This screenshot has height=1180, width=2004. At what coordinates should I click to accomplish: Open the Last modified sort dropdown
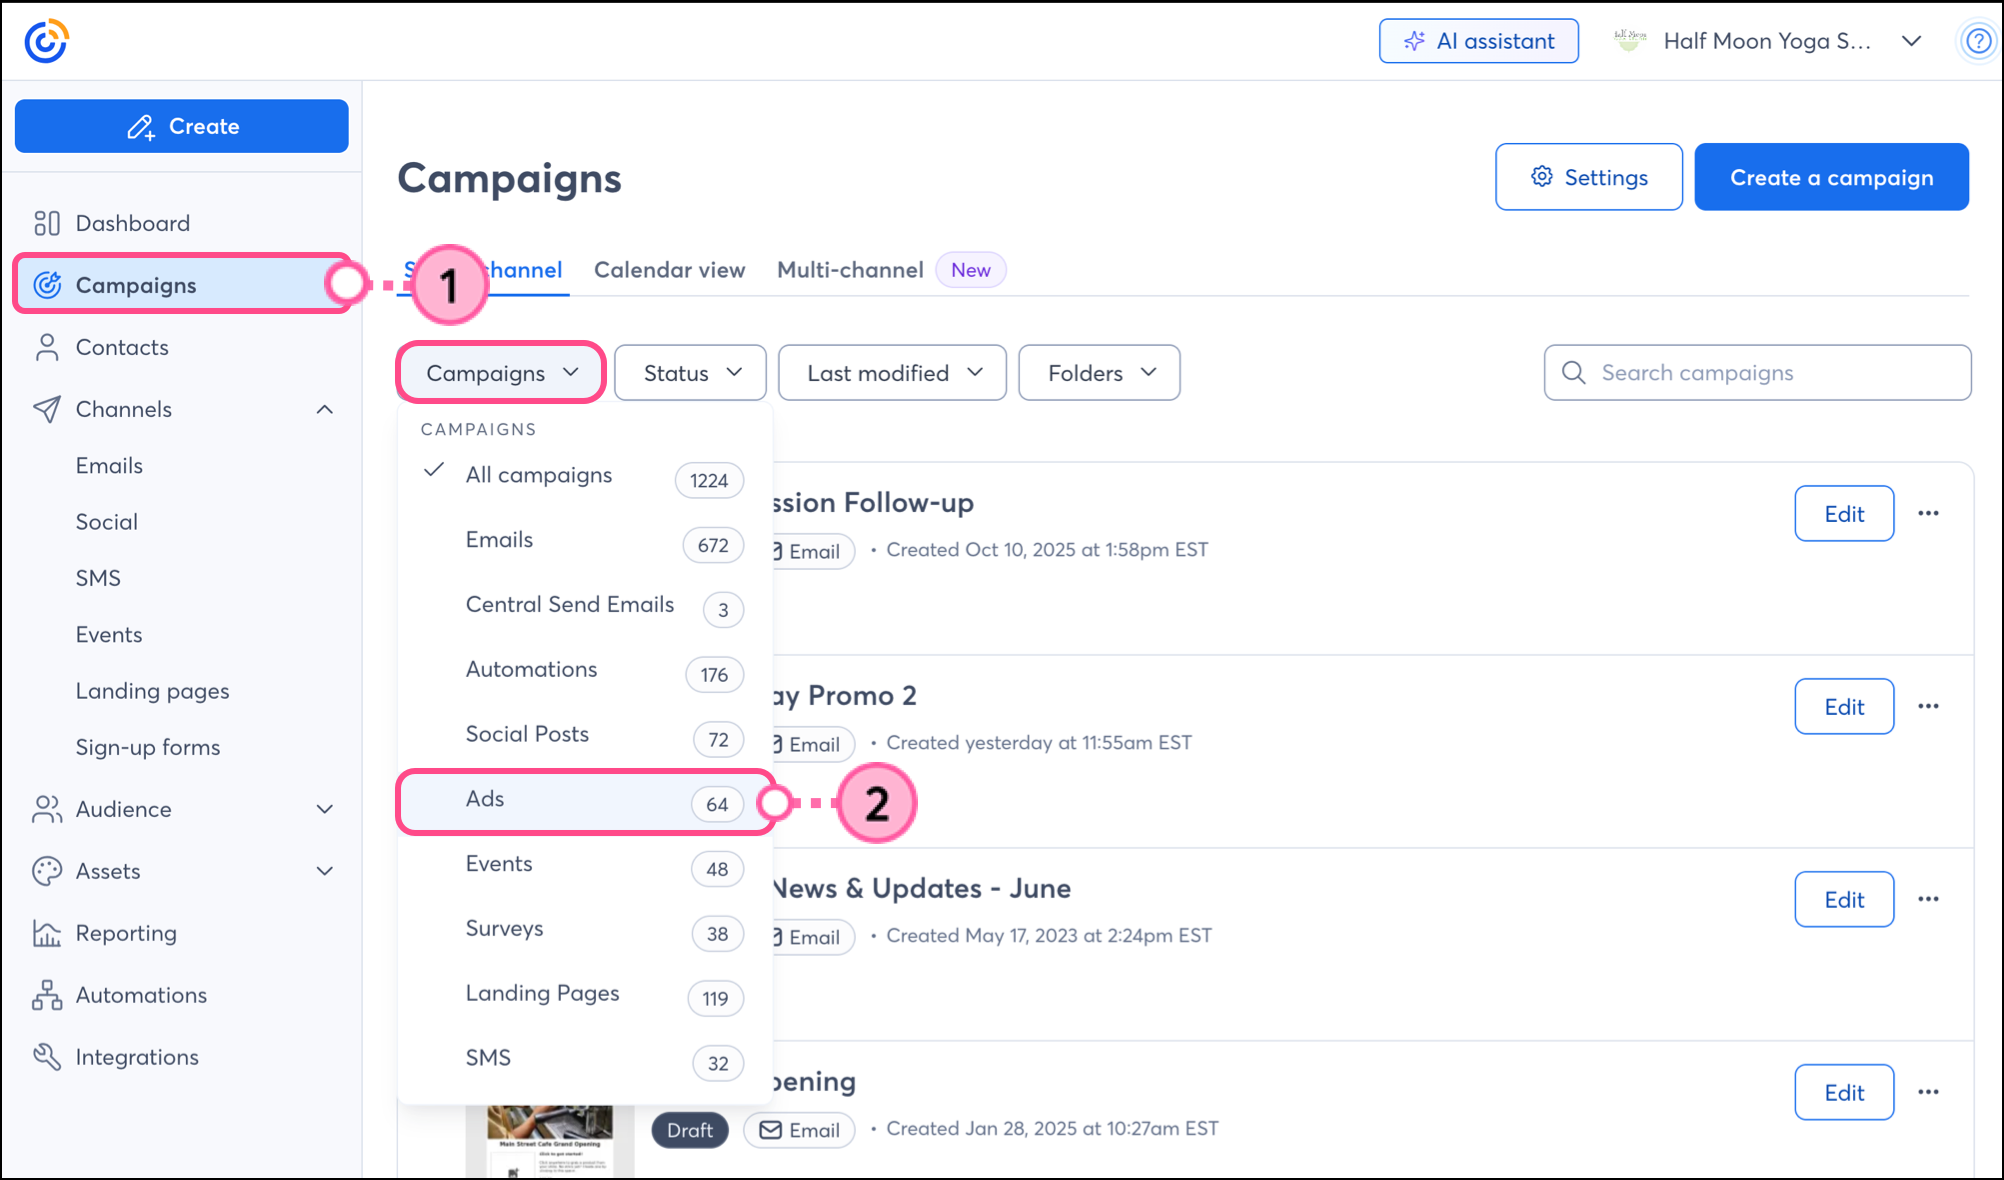(892, 373)
